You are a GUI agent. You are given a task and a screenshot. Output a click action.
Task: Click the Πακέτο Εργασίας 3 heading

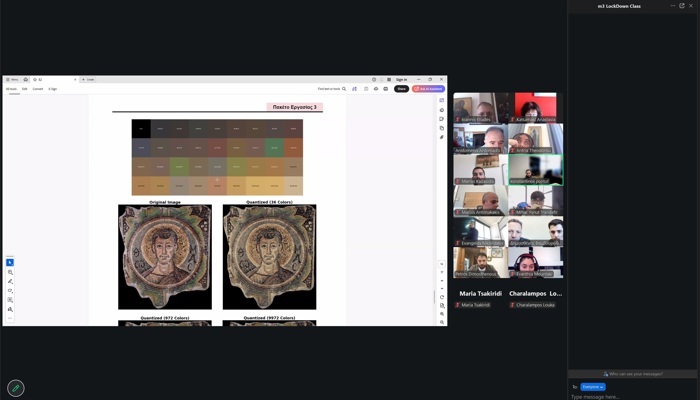click(295, 107)
